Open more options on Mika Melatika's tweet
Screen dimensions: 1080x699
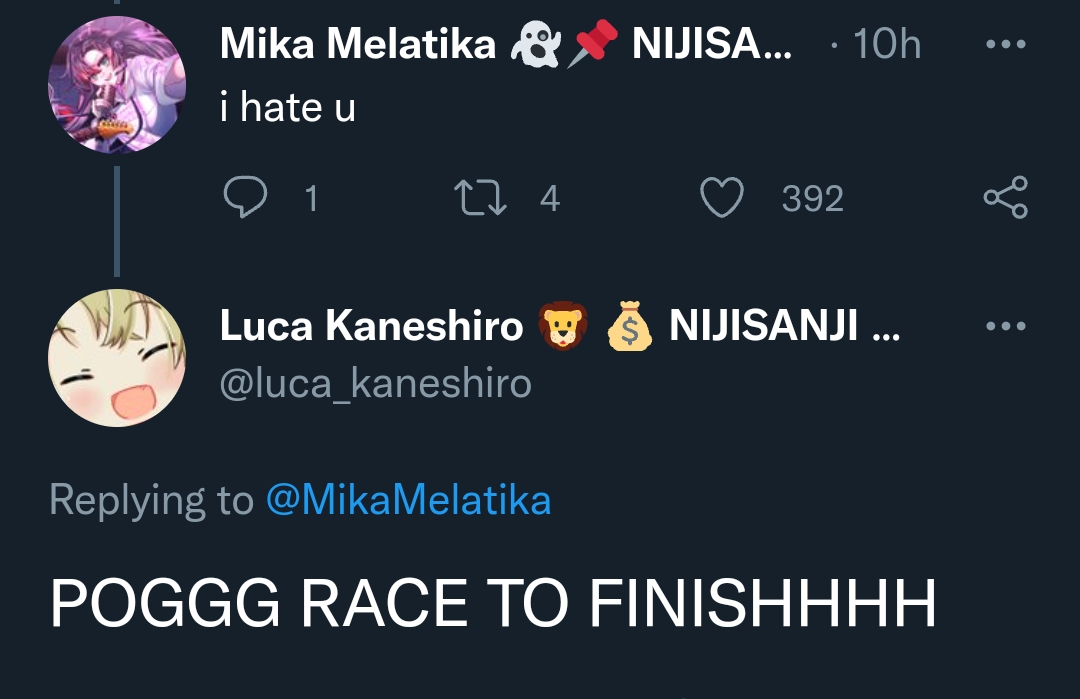[x=1005, y=45]
